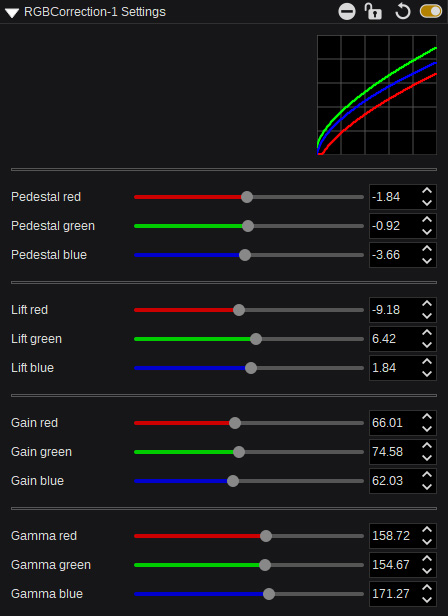Toggle the unlock padlock icon
This screenshot has height=616, width=448.
[x=373, y=11]
